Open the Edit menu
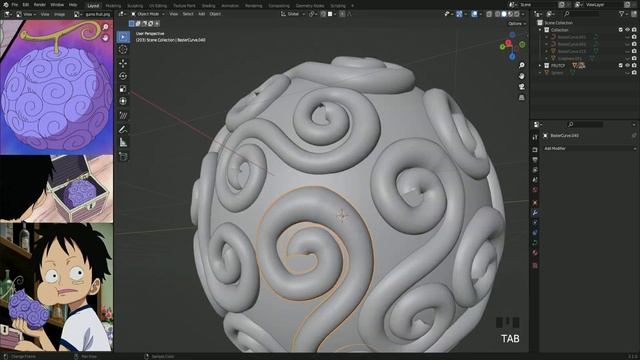Viewport: 640px width, 360px height. tap(26, 5)
